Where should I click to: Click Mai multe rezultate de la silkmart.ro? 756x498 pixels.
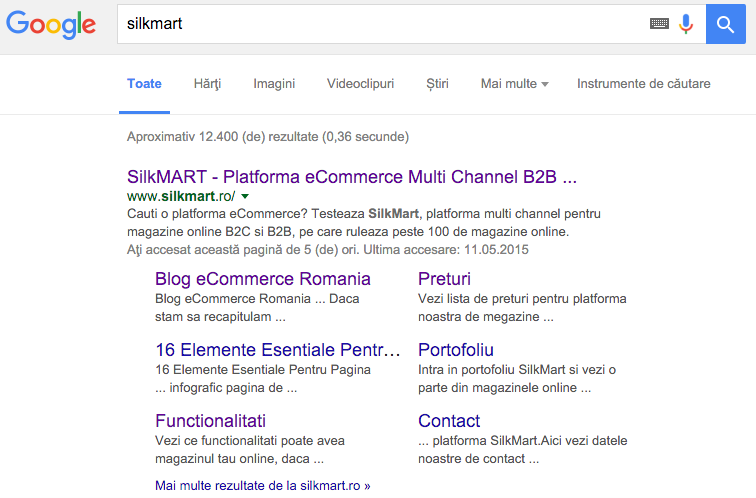coord(262,485)
